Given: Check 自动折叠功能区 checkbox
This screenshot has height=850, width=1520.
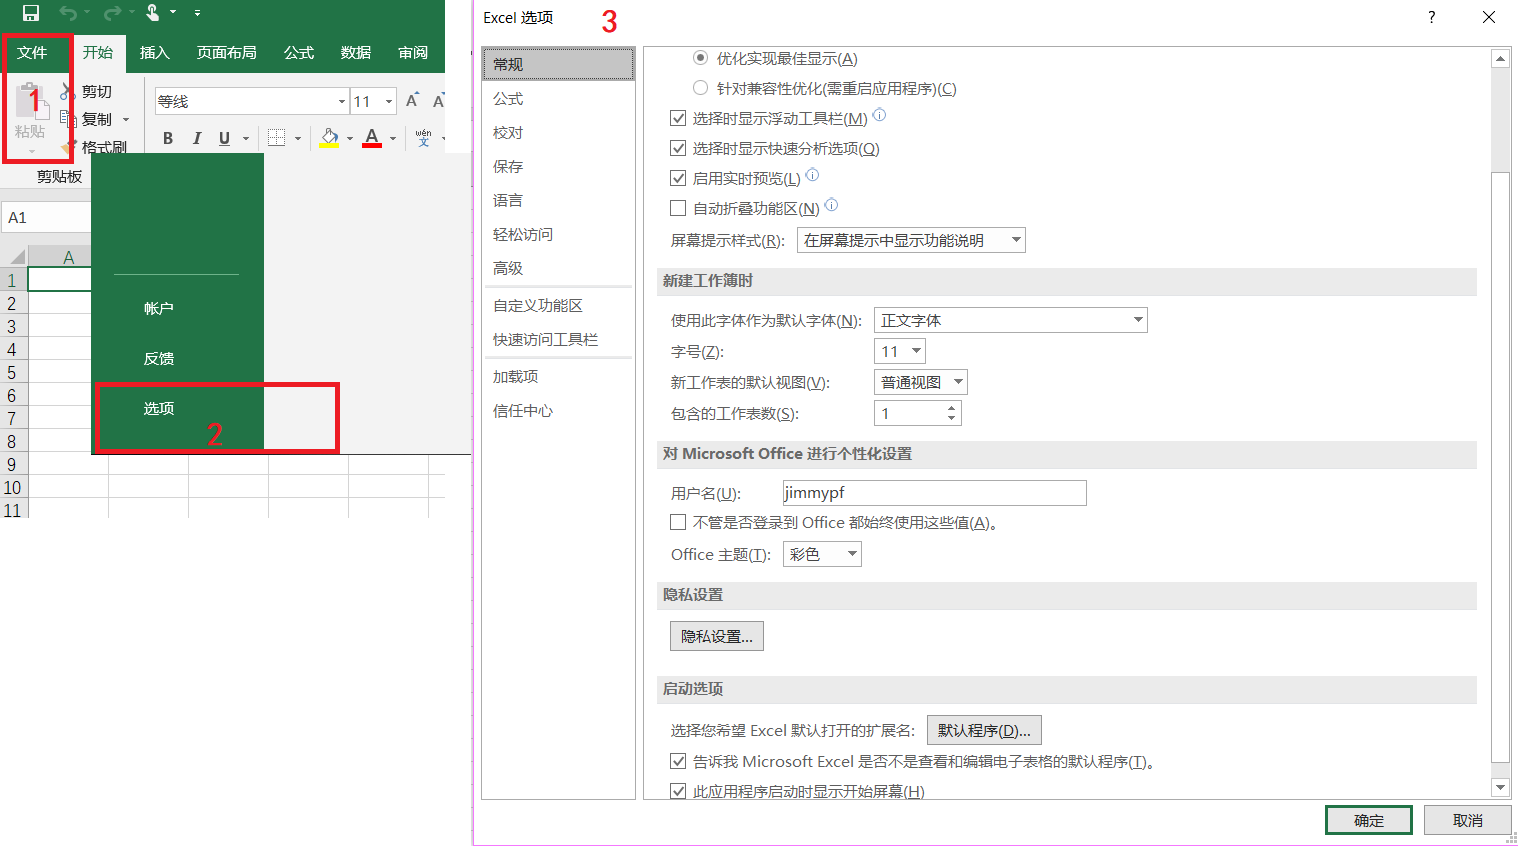Looking at the screenshot, I should coord(678,208).
